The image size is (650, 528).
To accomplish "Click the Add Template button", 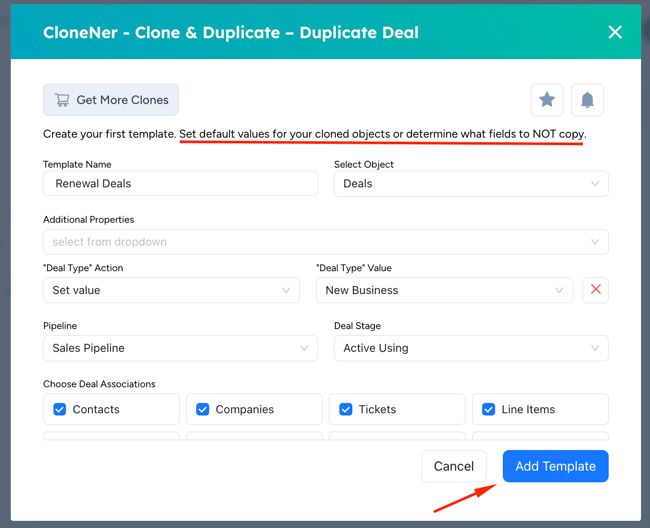I will [x=555, y=466].
